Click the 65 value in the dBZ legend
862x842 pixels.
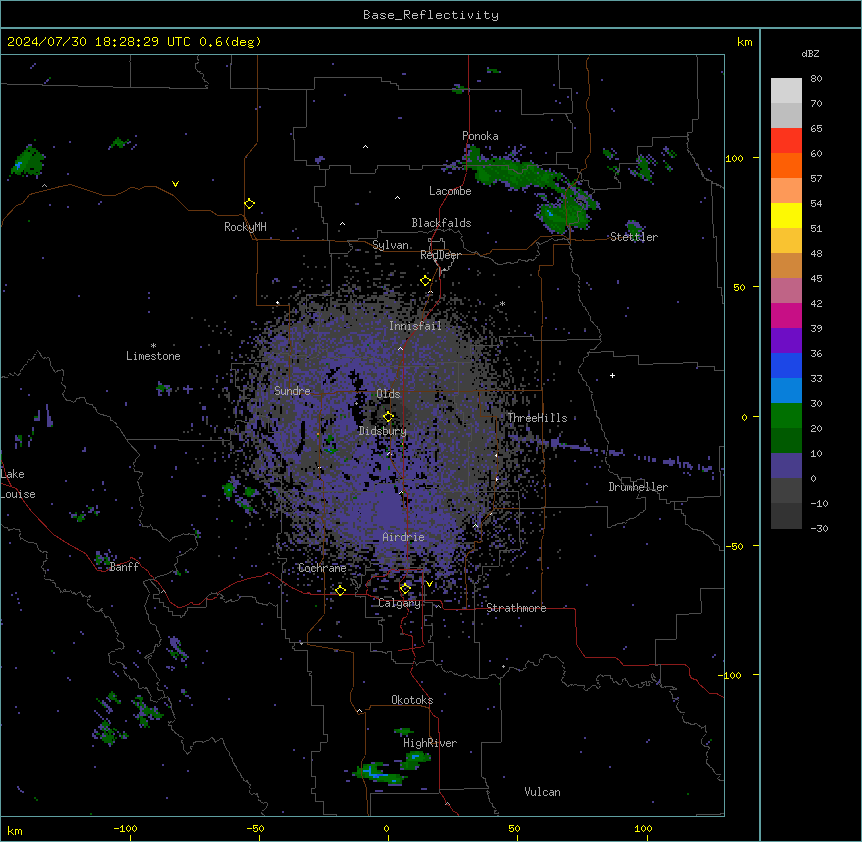[816, 128]
